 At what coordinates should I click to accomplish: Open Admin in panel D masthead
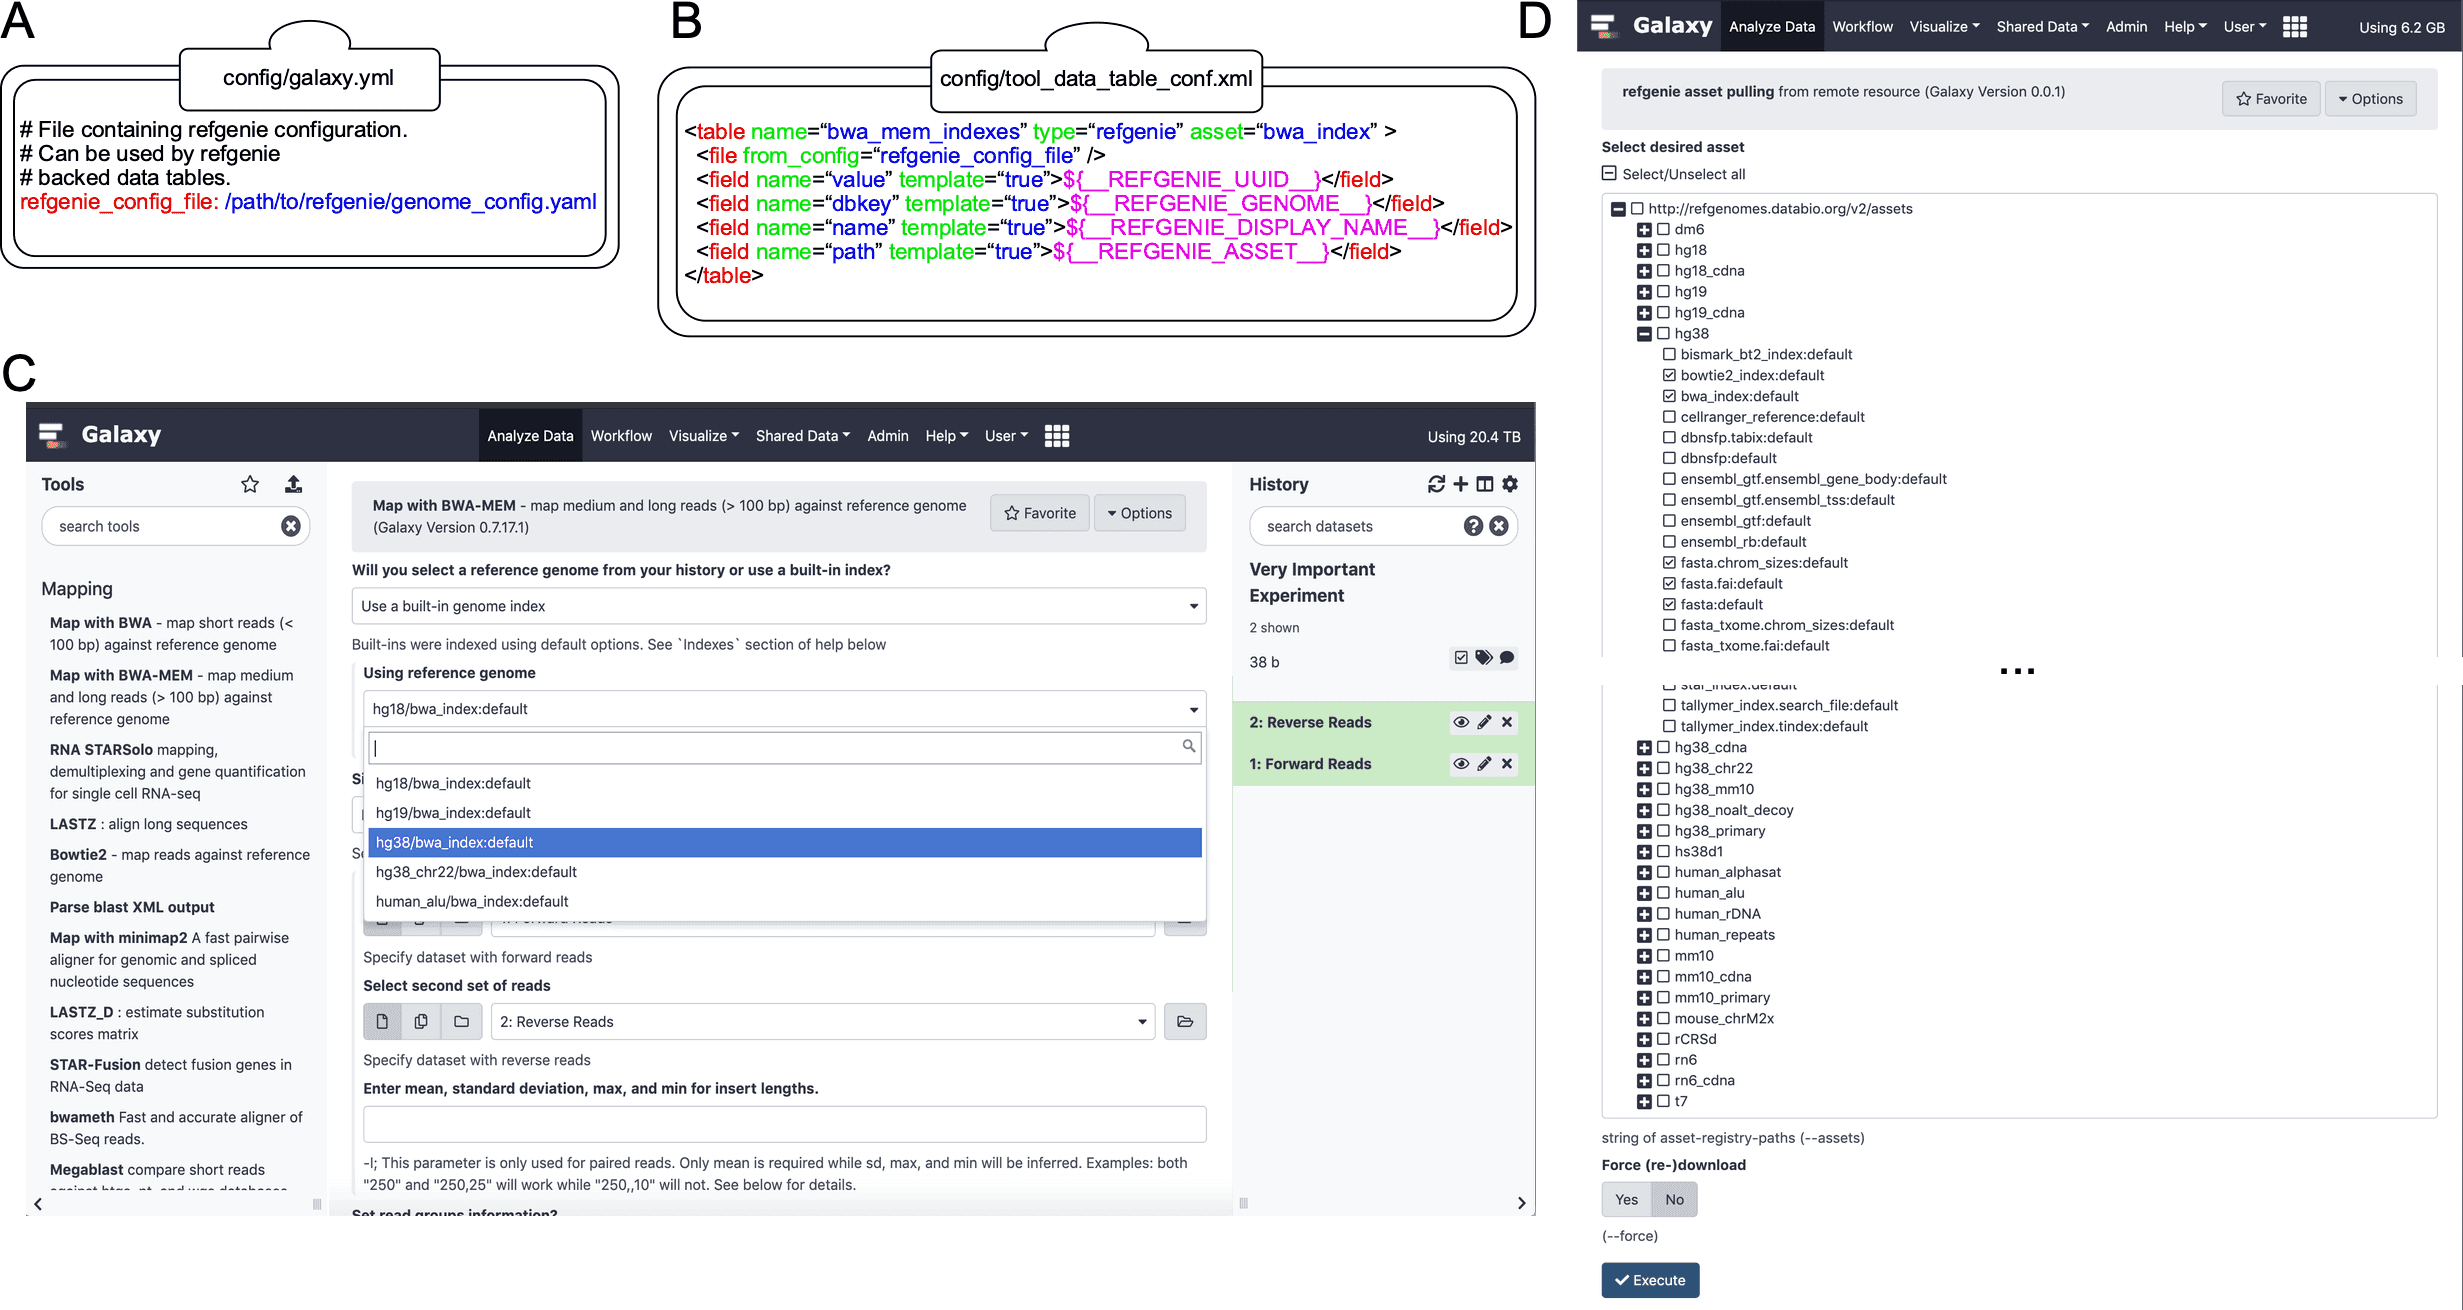point(2126,27)
